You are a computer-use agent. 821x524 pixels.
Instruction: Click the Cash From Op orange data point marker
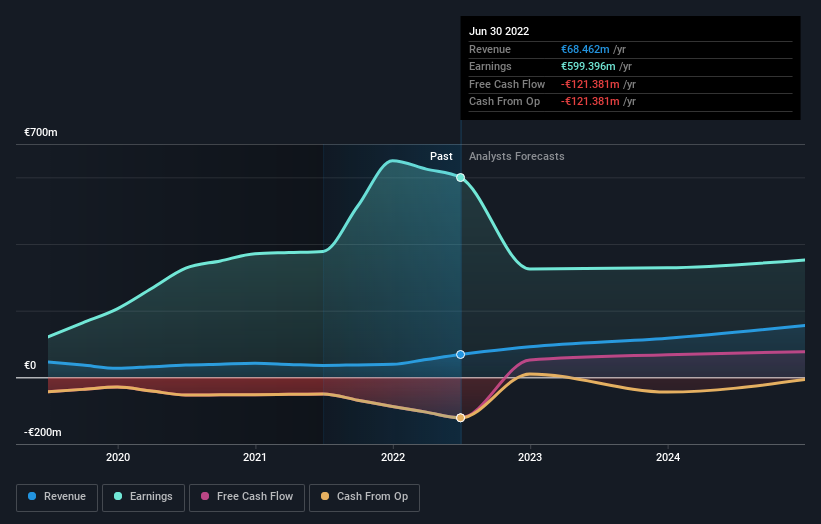click(460, 418)
